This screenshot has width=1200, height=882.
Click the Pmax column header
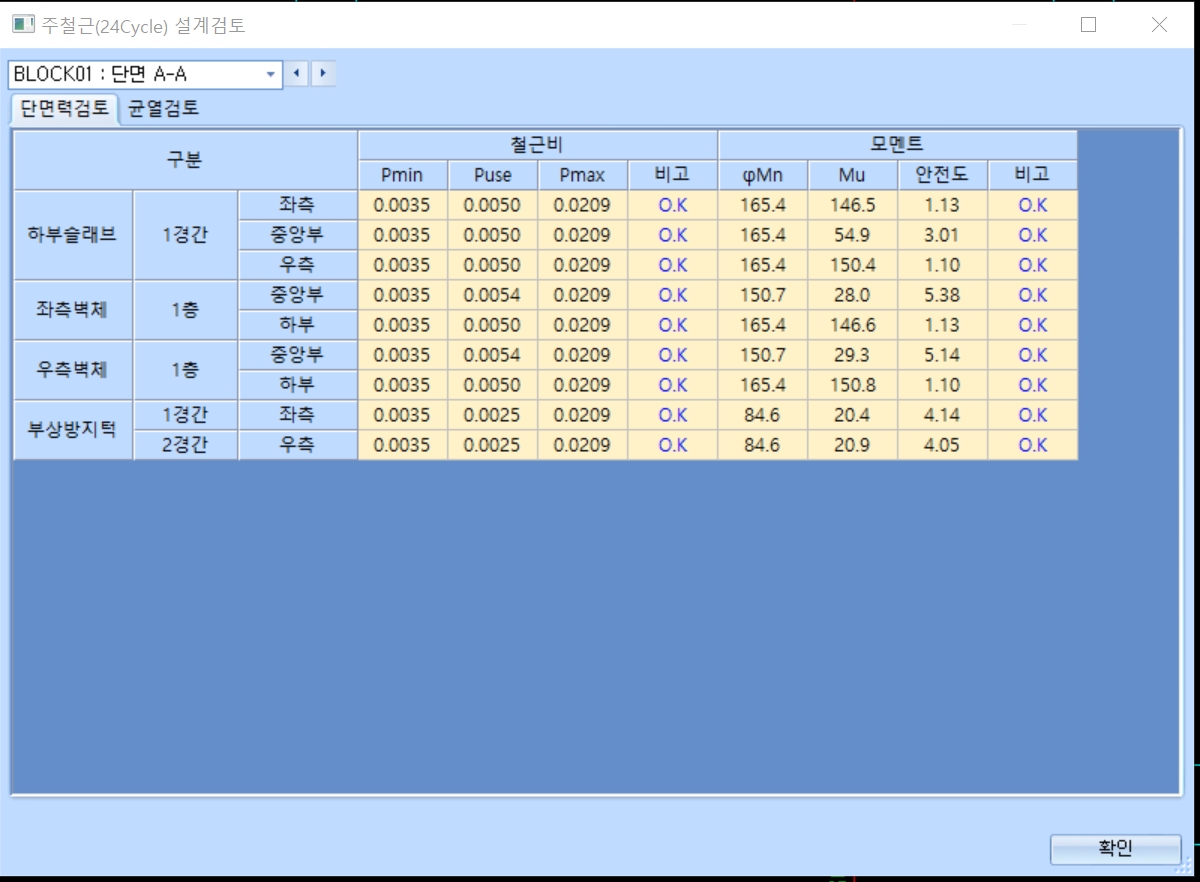(583, 175)
